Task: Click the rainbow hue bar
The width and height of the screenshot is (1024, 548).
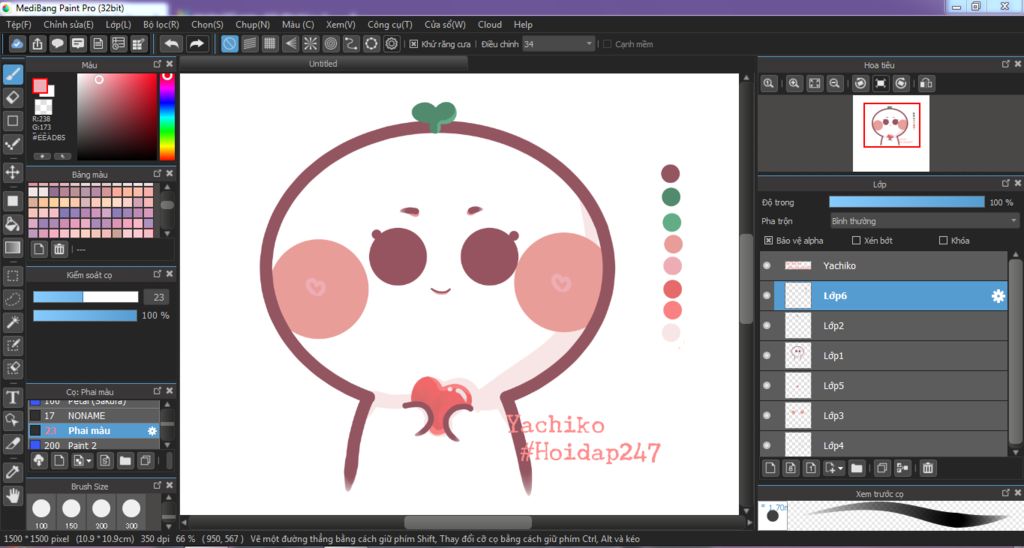Action: click(x=167, y=117)
